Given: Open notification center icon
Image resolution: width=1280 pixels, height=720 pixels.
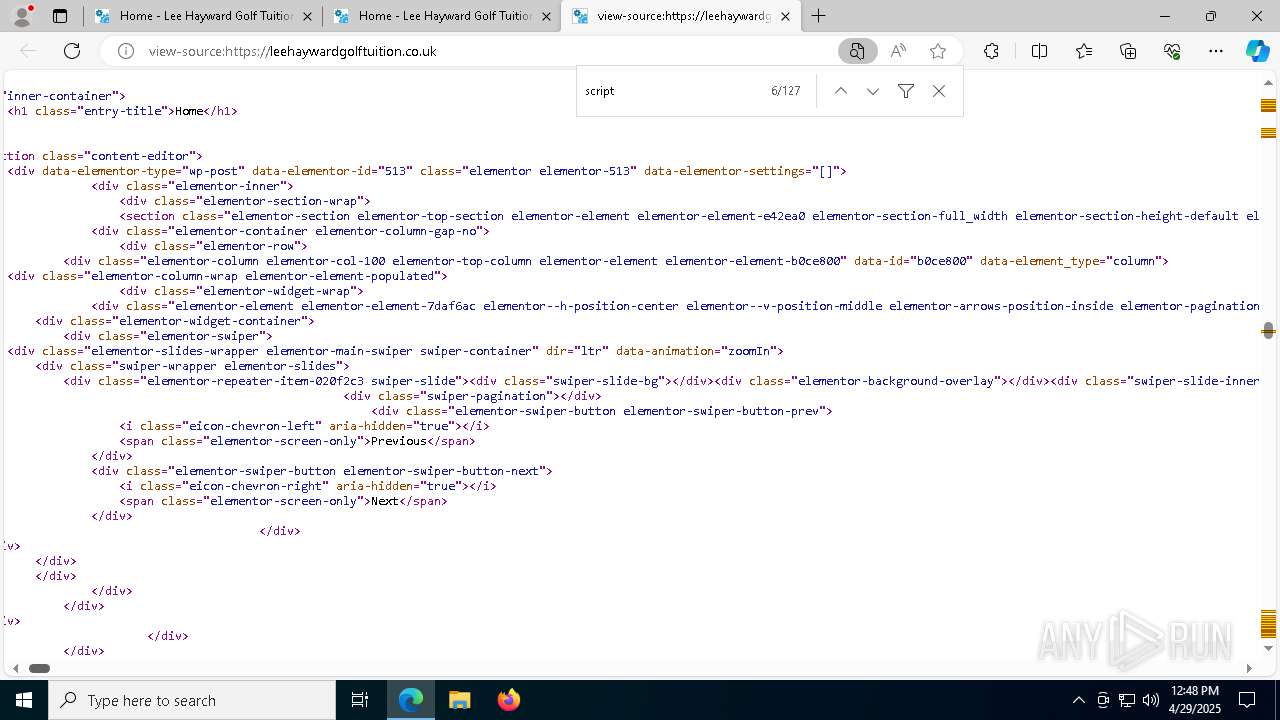Looking at the screenshot, I should point(1247,700).
